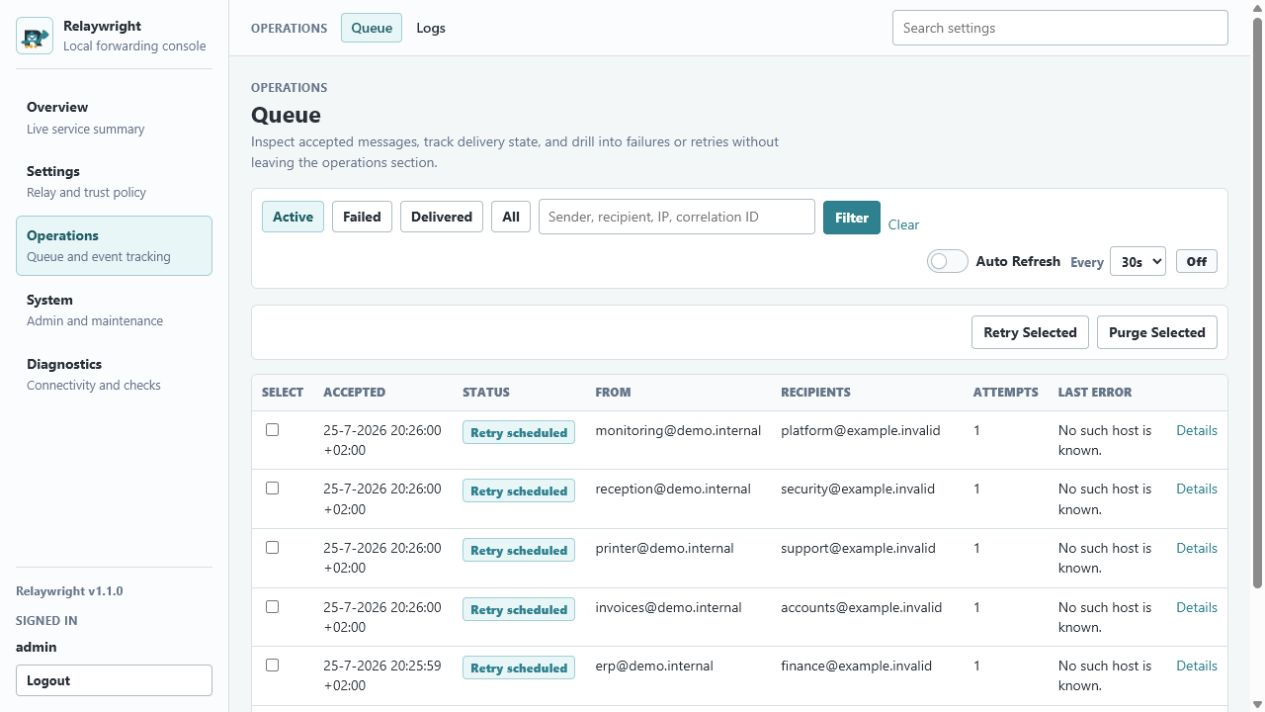Click OPERATIONS breadcrumb in top bar

289,28
